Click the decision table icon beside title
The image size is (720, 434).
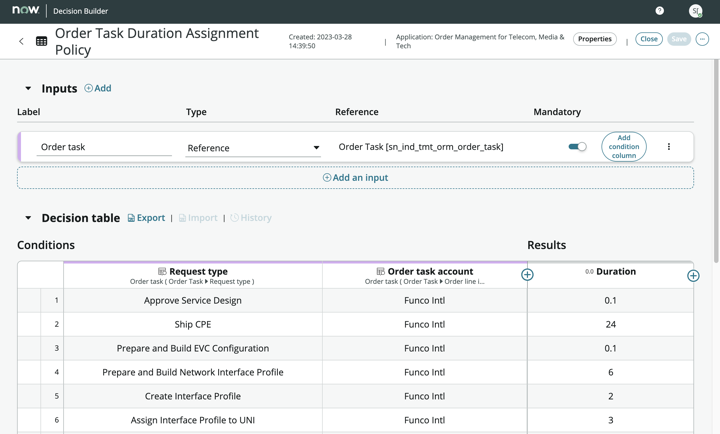point(41,41)
